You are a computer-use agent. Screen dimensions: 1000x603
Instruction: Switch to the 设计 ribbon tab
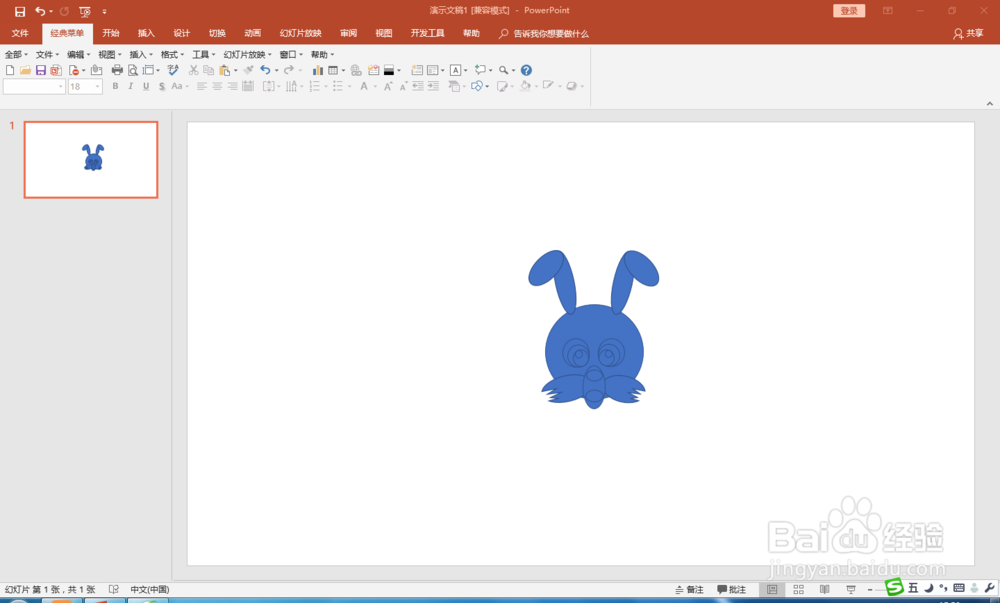[x=182, y=33]
